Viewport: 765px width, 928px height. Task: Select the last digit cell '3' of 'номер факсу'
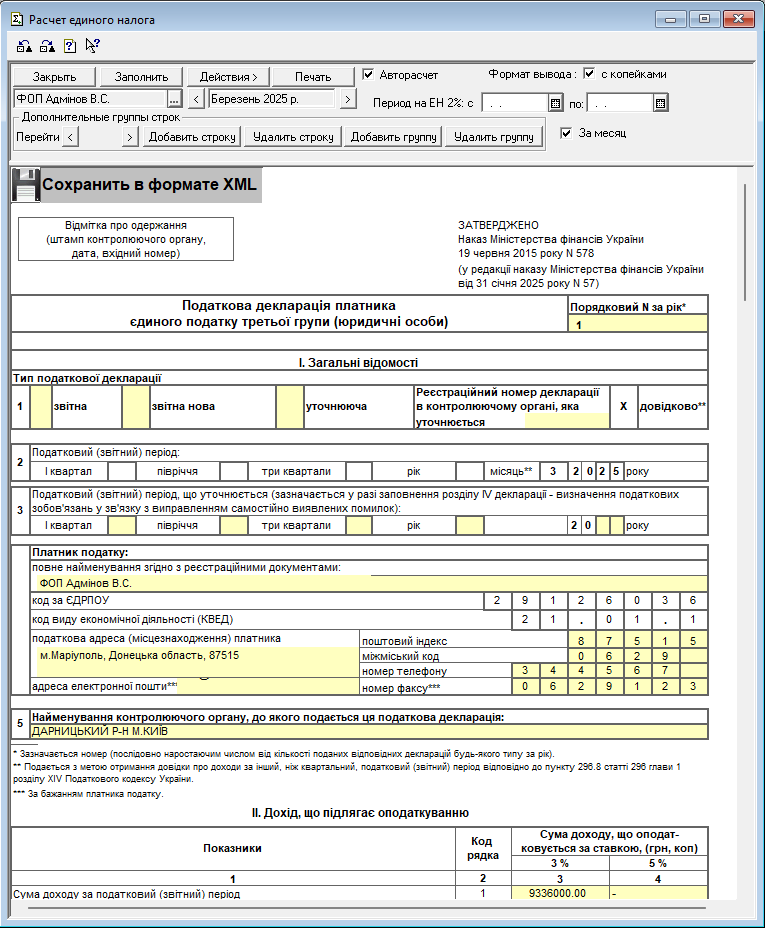[693, 687]
